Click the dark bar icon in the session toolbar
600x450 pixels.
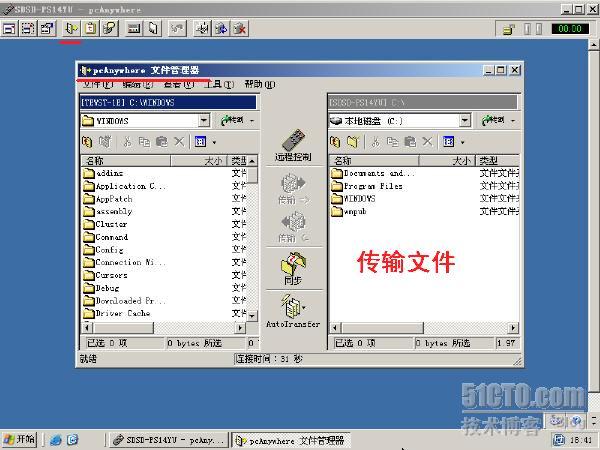134,29
